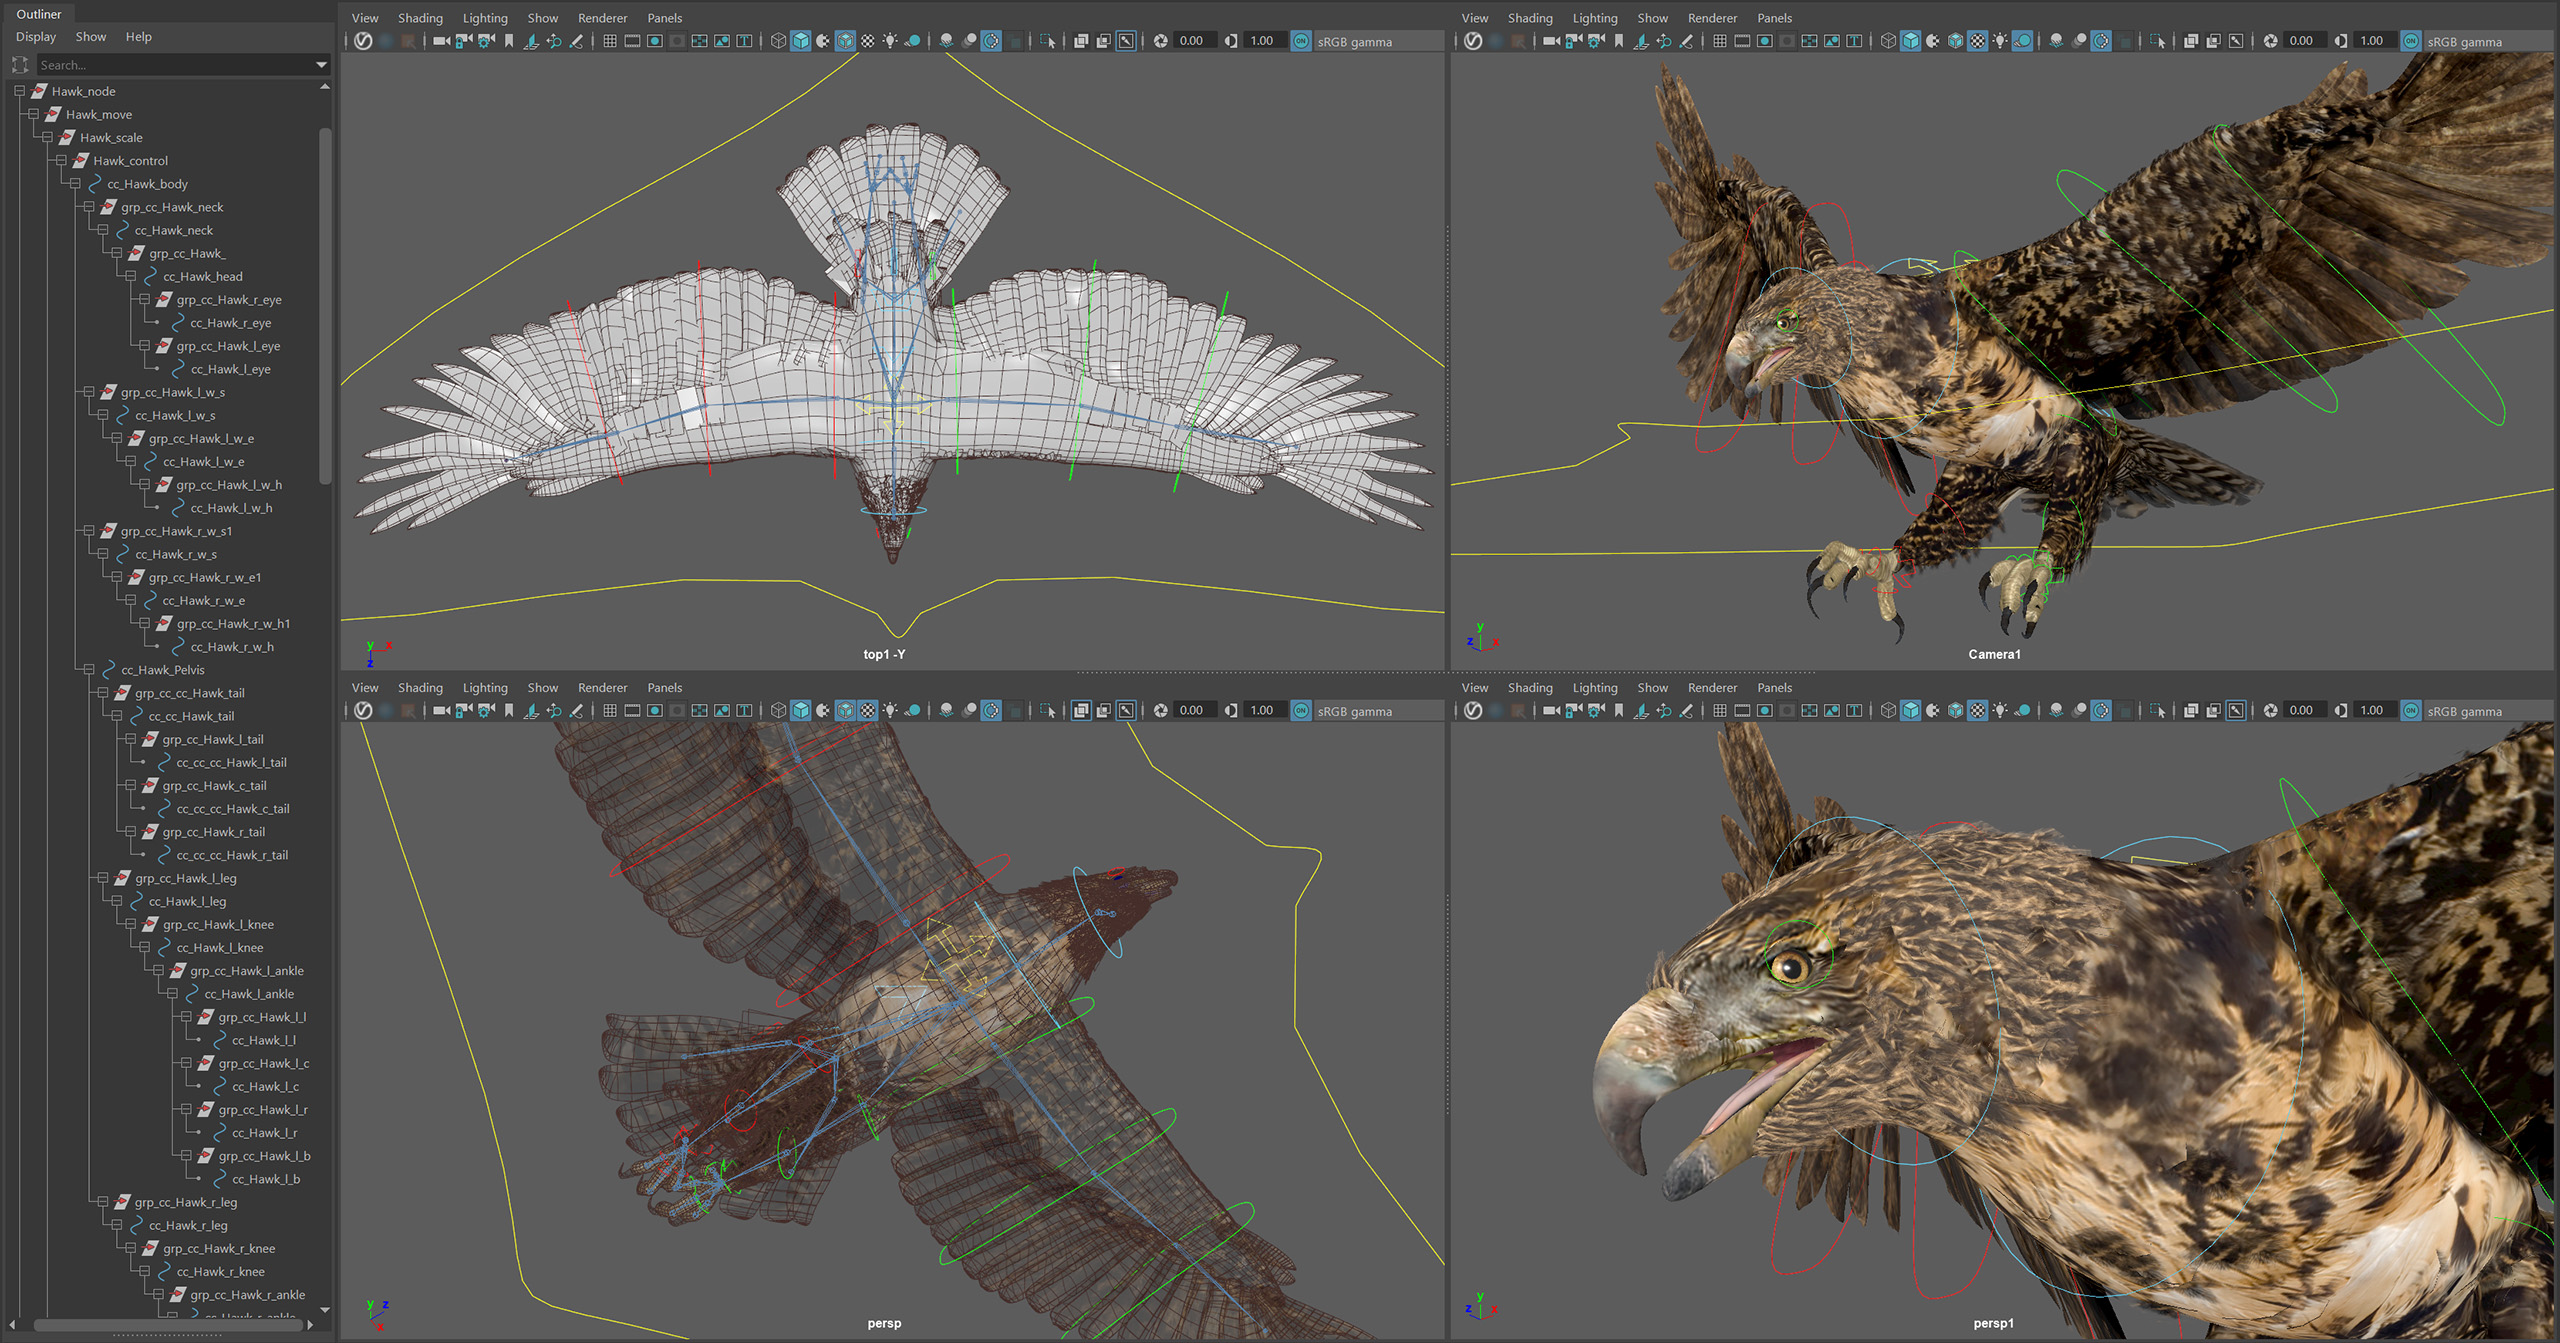The width and height of the screenshot is (2560, 1343).
Task: Click the Outliner vertical scrollbar thumb
Action: coord(325,305)
